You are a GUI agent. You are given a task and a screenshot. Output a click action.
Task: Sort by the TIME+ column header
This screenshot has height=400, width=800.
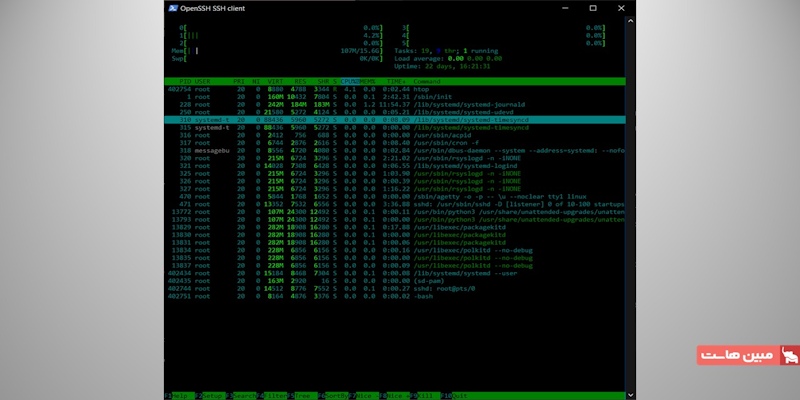(396, 82)
